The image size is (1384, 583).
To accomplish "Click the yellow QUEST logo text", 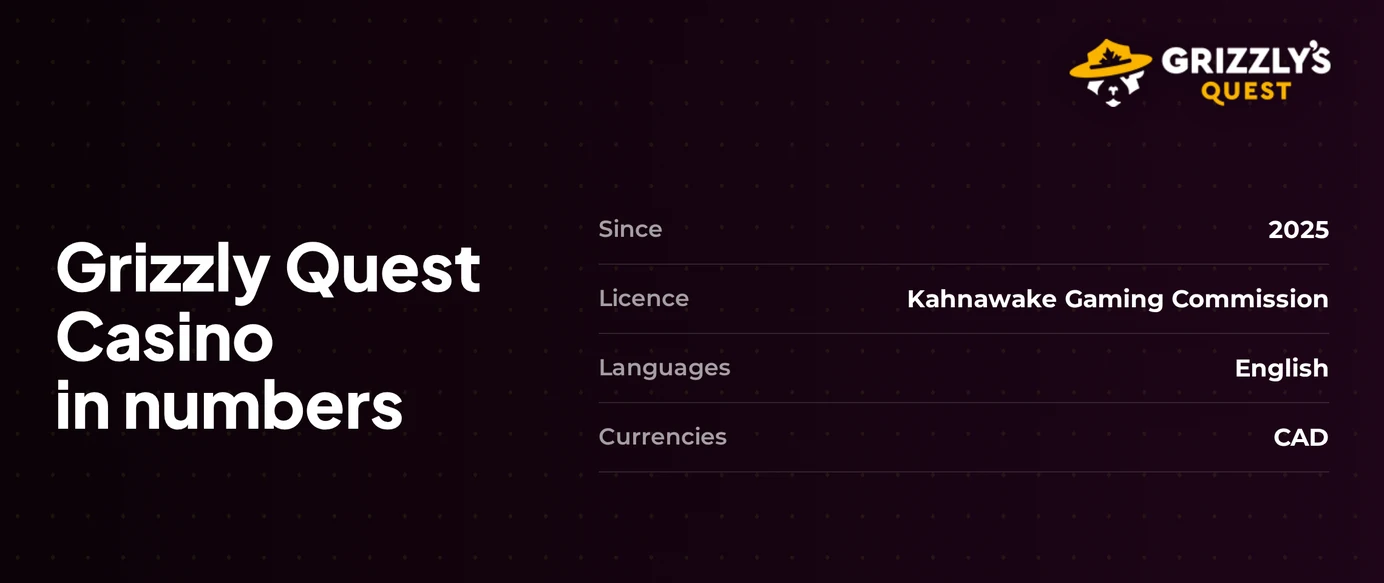I will (x=1246, y=92).
